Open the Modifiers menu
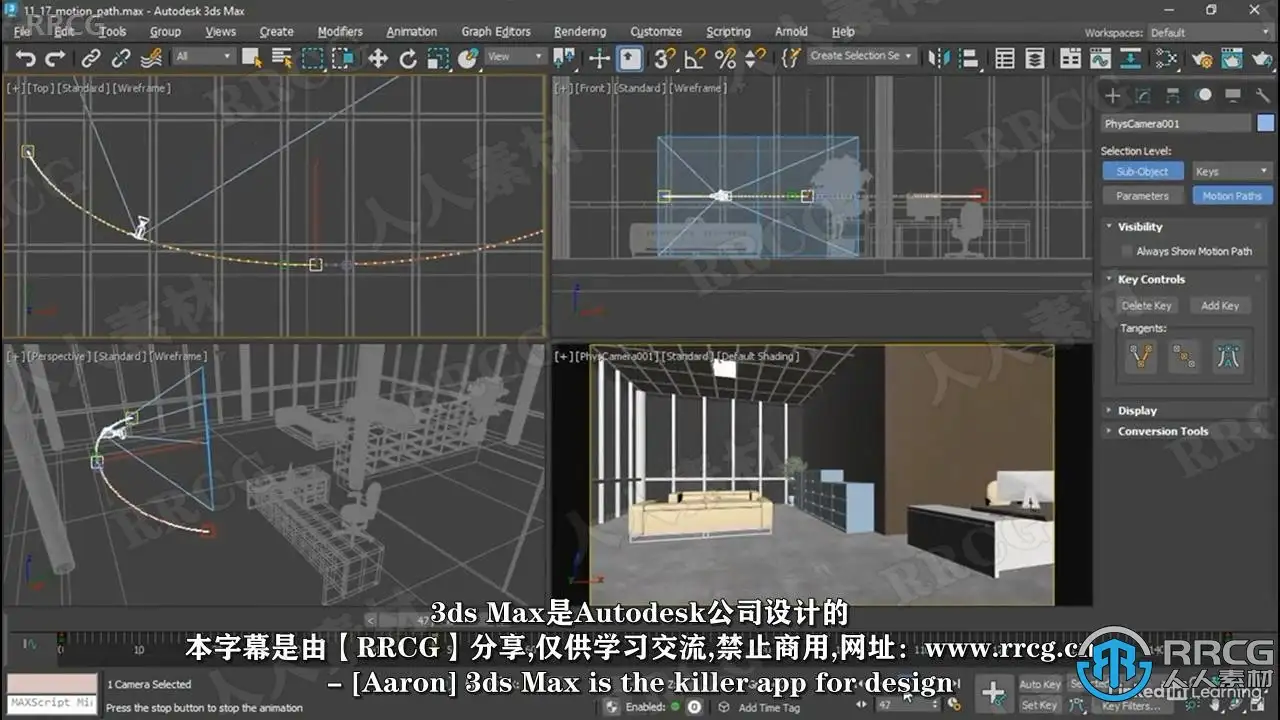The image size is (1280, 720). point(340,32)
